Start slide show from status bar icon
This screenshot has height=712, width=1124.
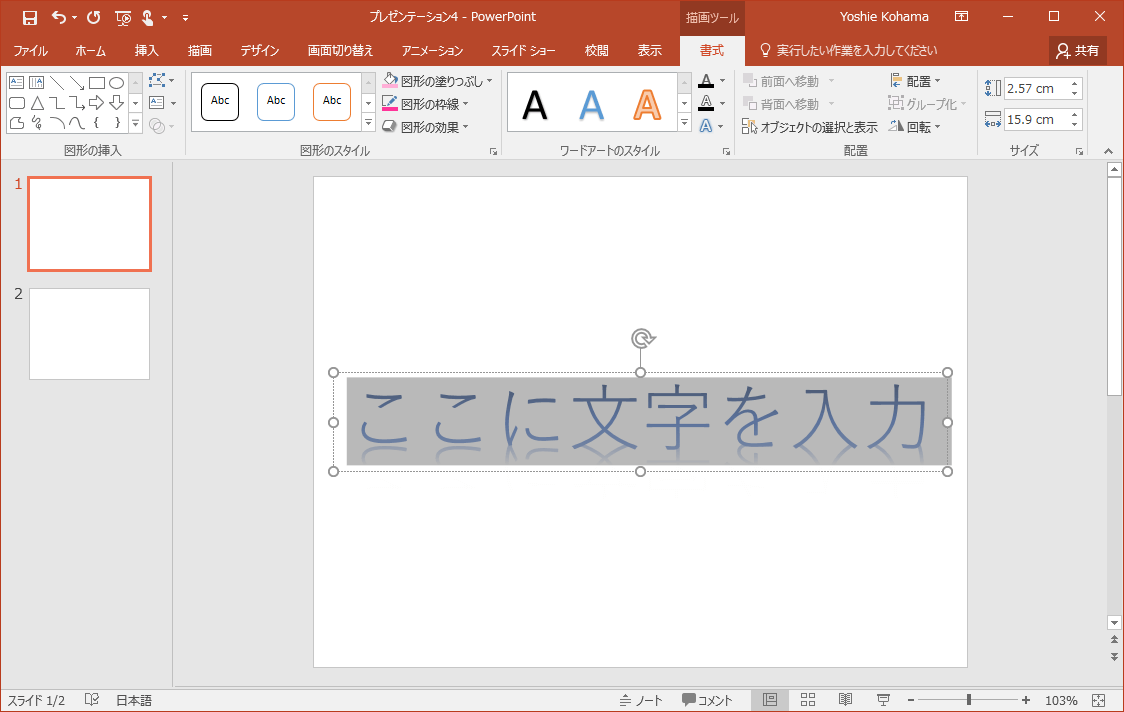pos(883,700)
